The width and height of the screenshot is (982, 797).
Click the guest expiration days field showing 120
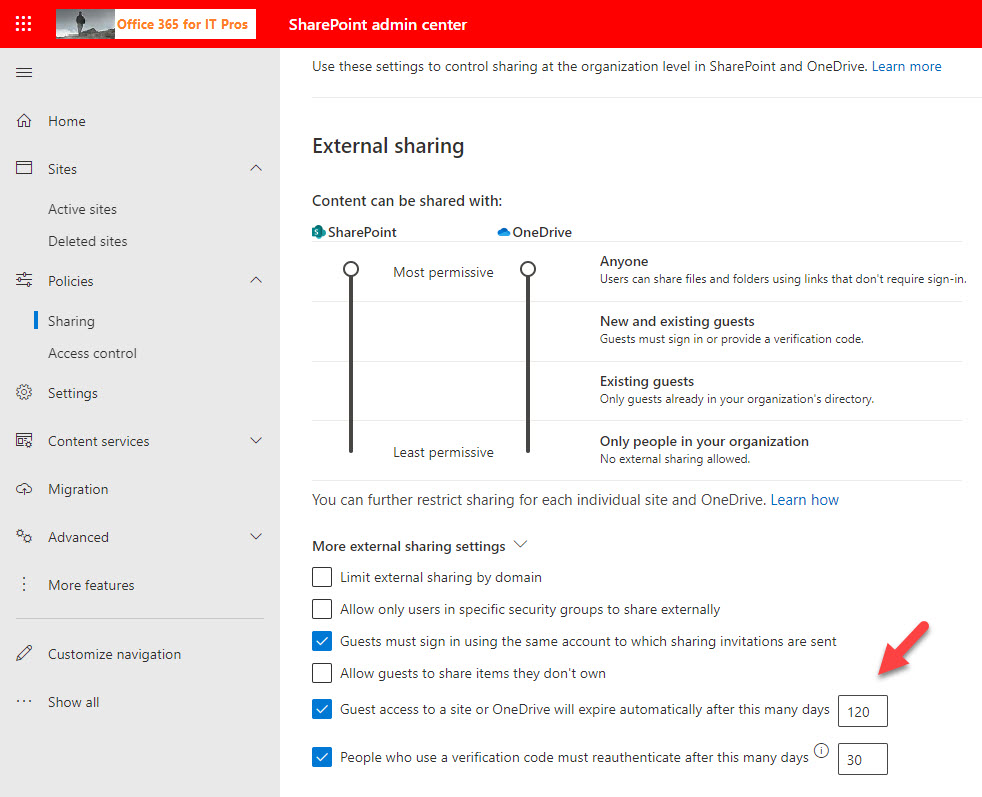click(x=862, y=712)
